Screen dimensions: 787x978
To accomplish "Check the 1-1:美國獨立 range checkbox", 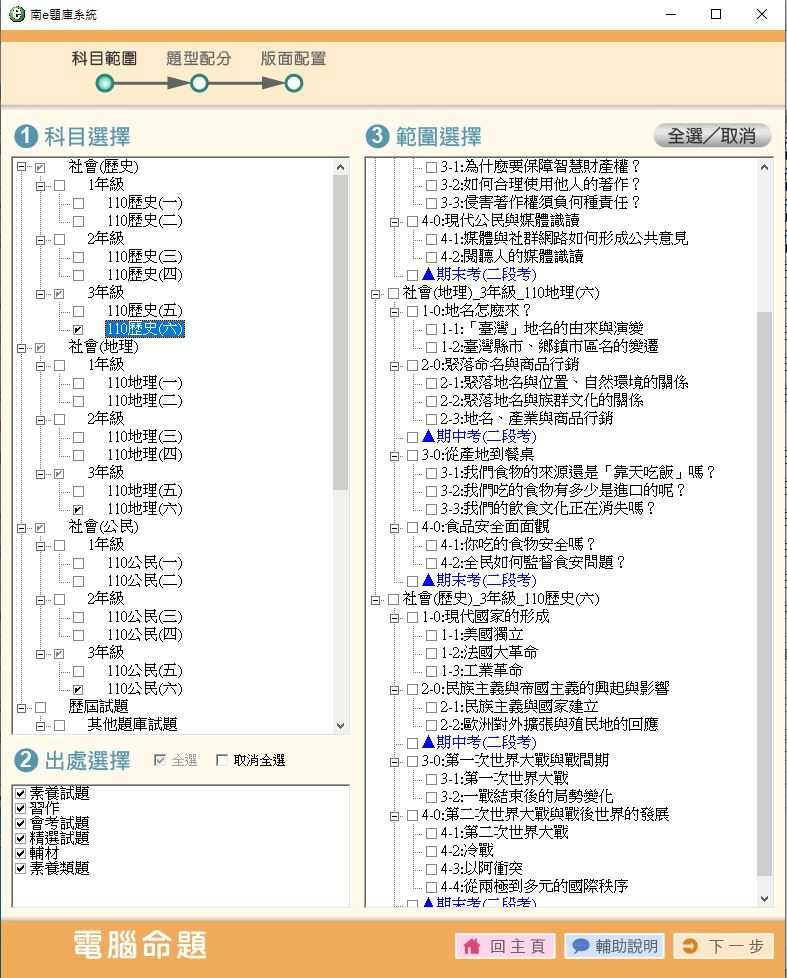I will pyautogui.click(x=431, y=635).
